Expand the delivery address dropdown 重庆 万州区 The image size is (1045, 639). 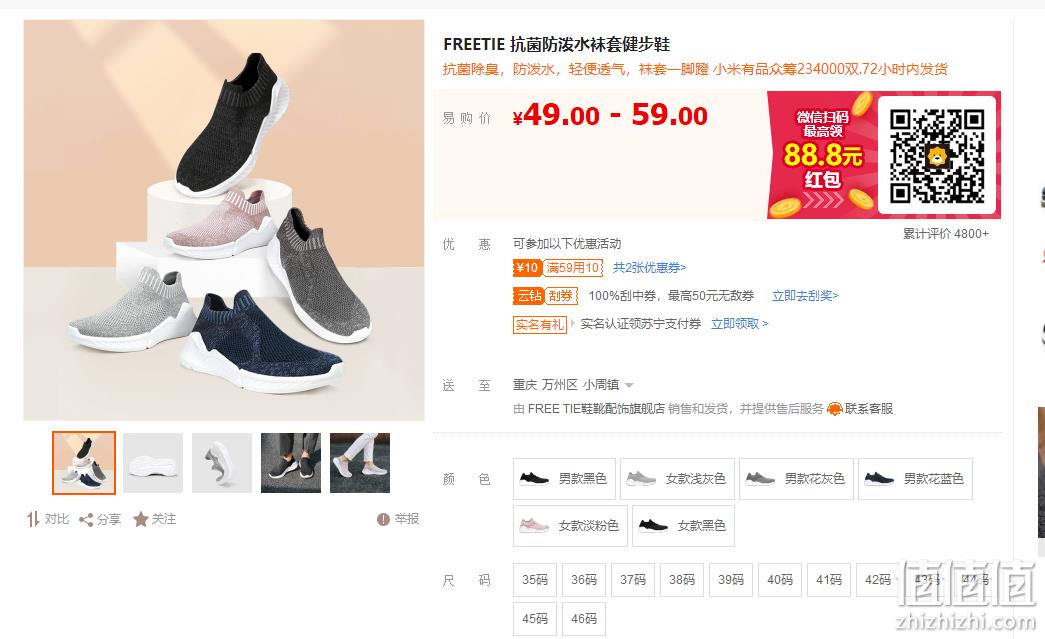click(573, 385)
